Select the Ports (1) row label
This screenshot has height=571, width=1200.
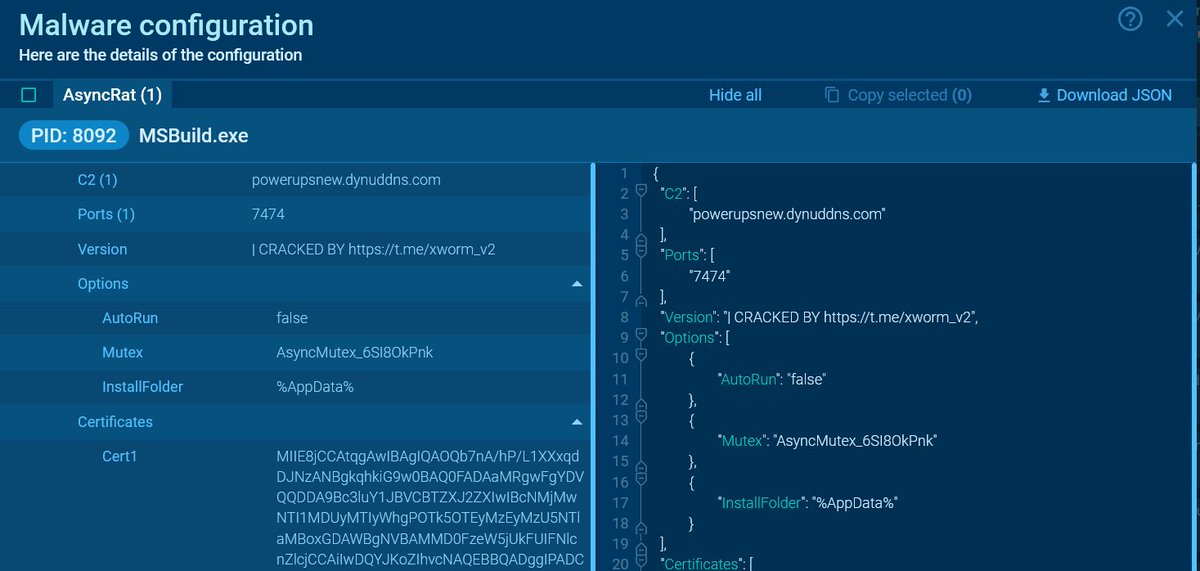tap(106, 214)
